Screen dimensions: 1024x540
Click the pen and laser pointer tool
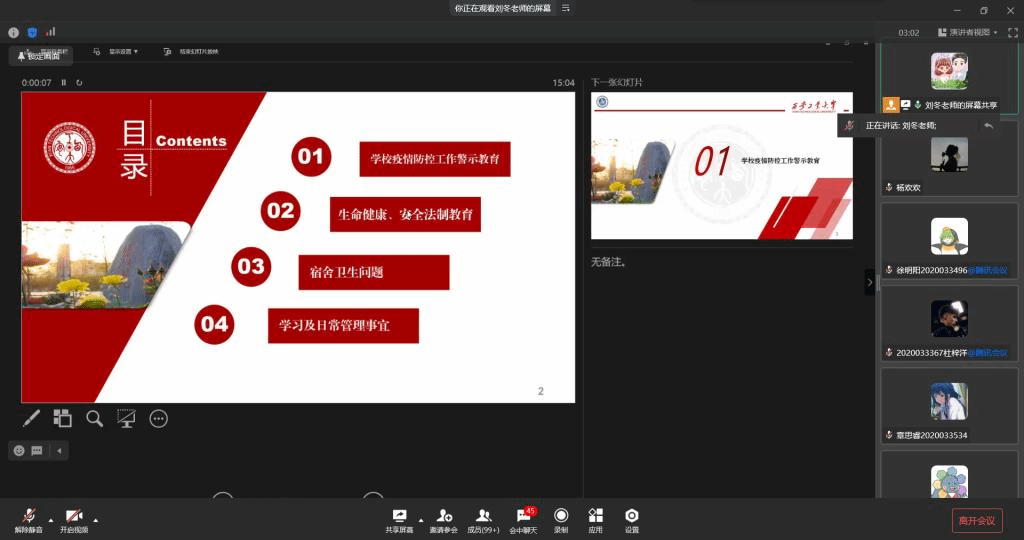pyautogui.click(x=32, y=419)
